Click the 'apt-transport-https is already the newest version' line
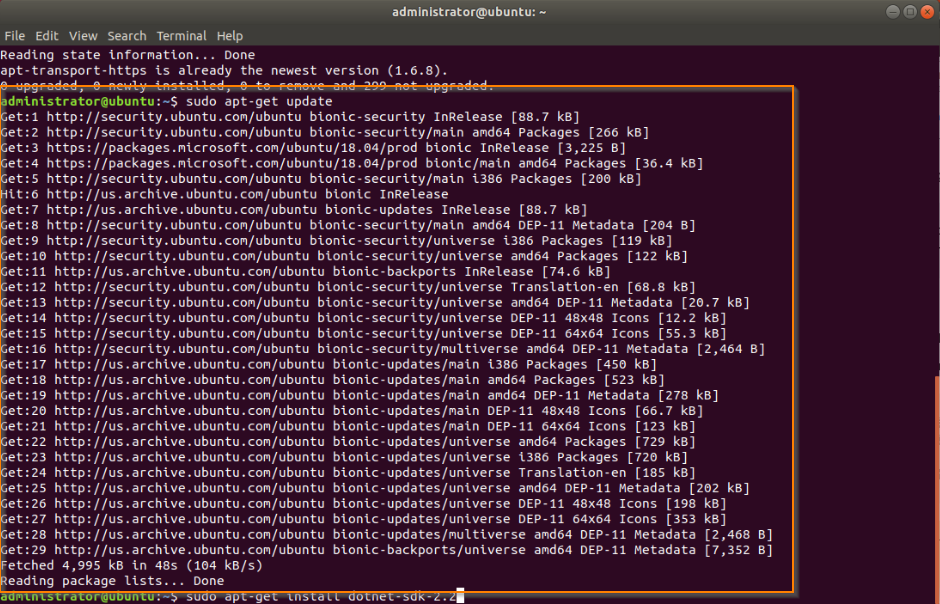The width and height of the screenshot is (940, 604). click(x=224, y=71)
